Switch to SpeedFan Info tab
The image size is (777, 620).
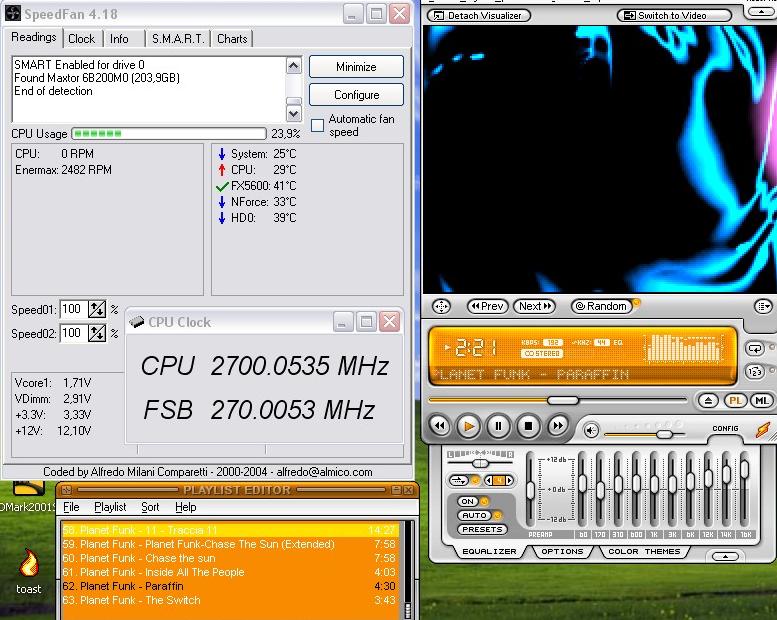coord(119,39)
